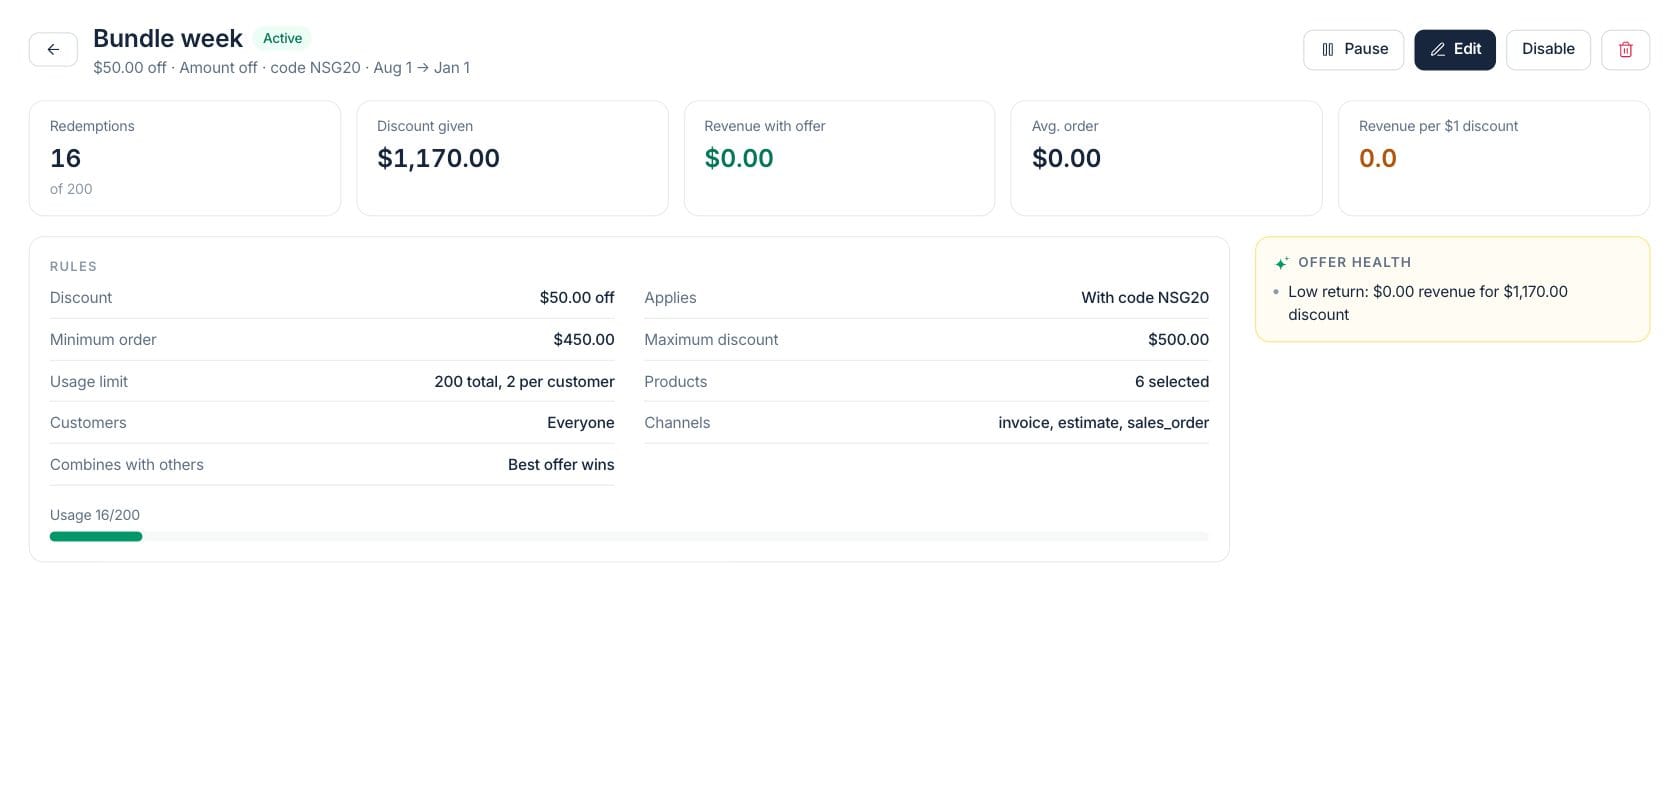1680x797 pixels.
Task: Click the usage progress bar
Action: point(629,536)
